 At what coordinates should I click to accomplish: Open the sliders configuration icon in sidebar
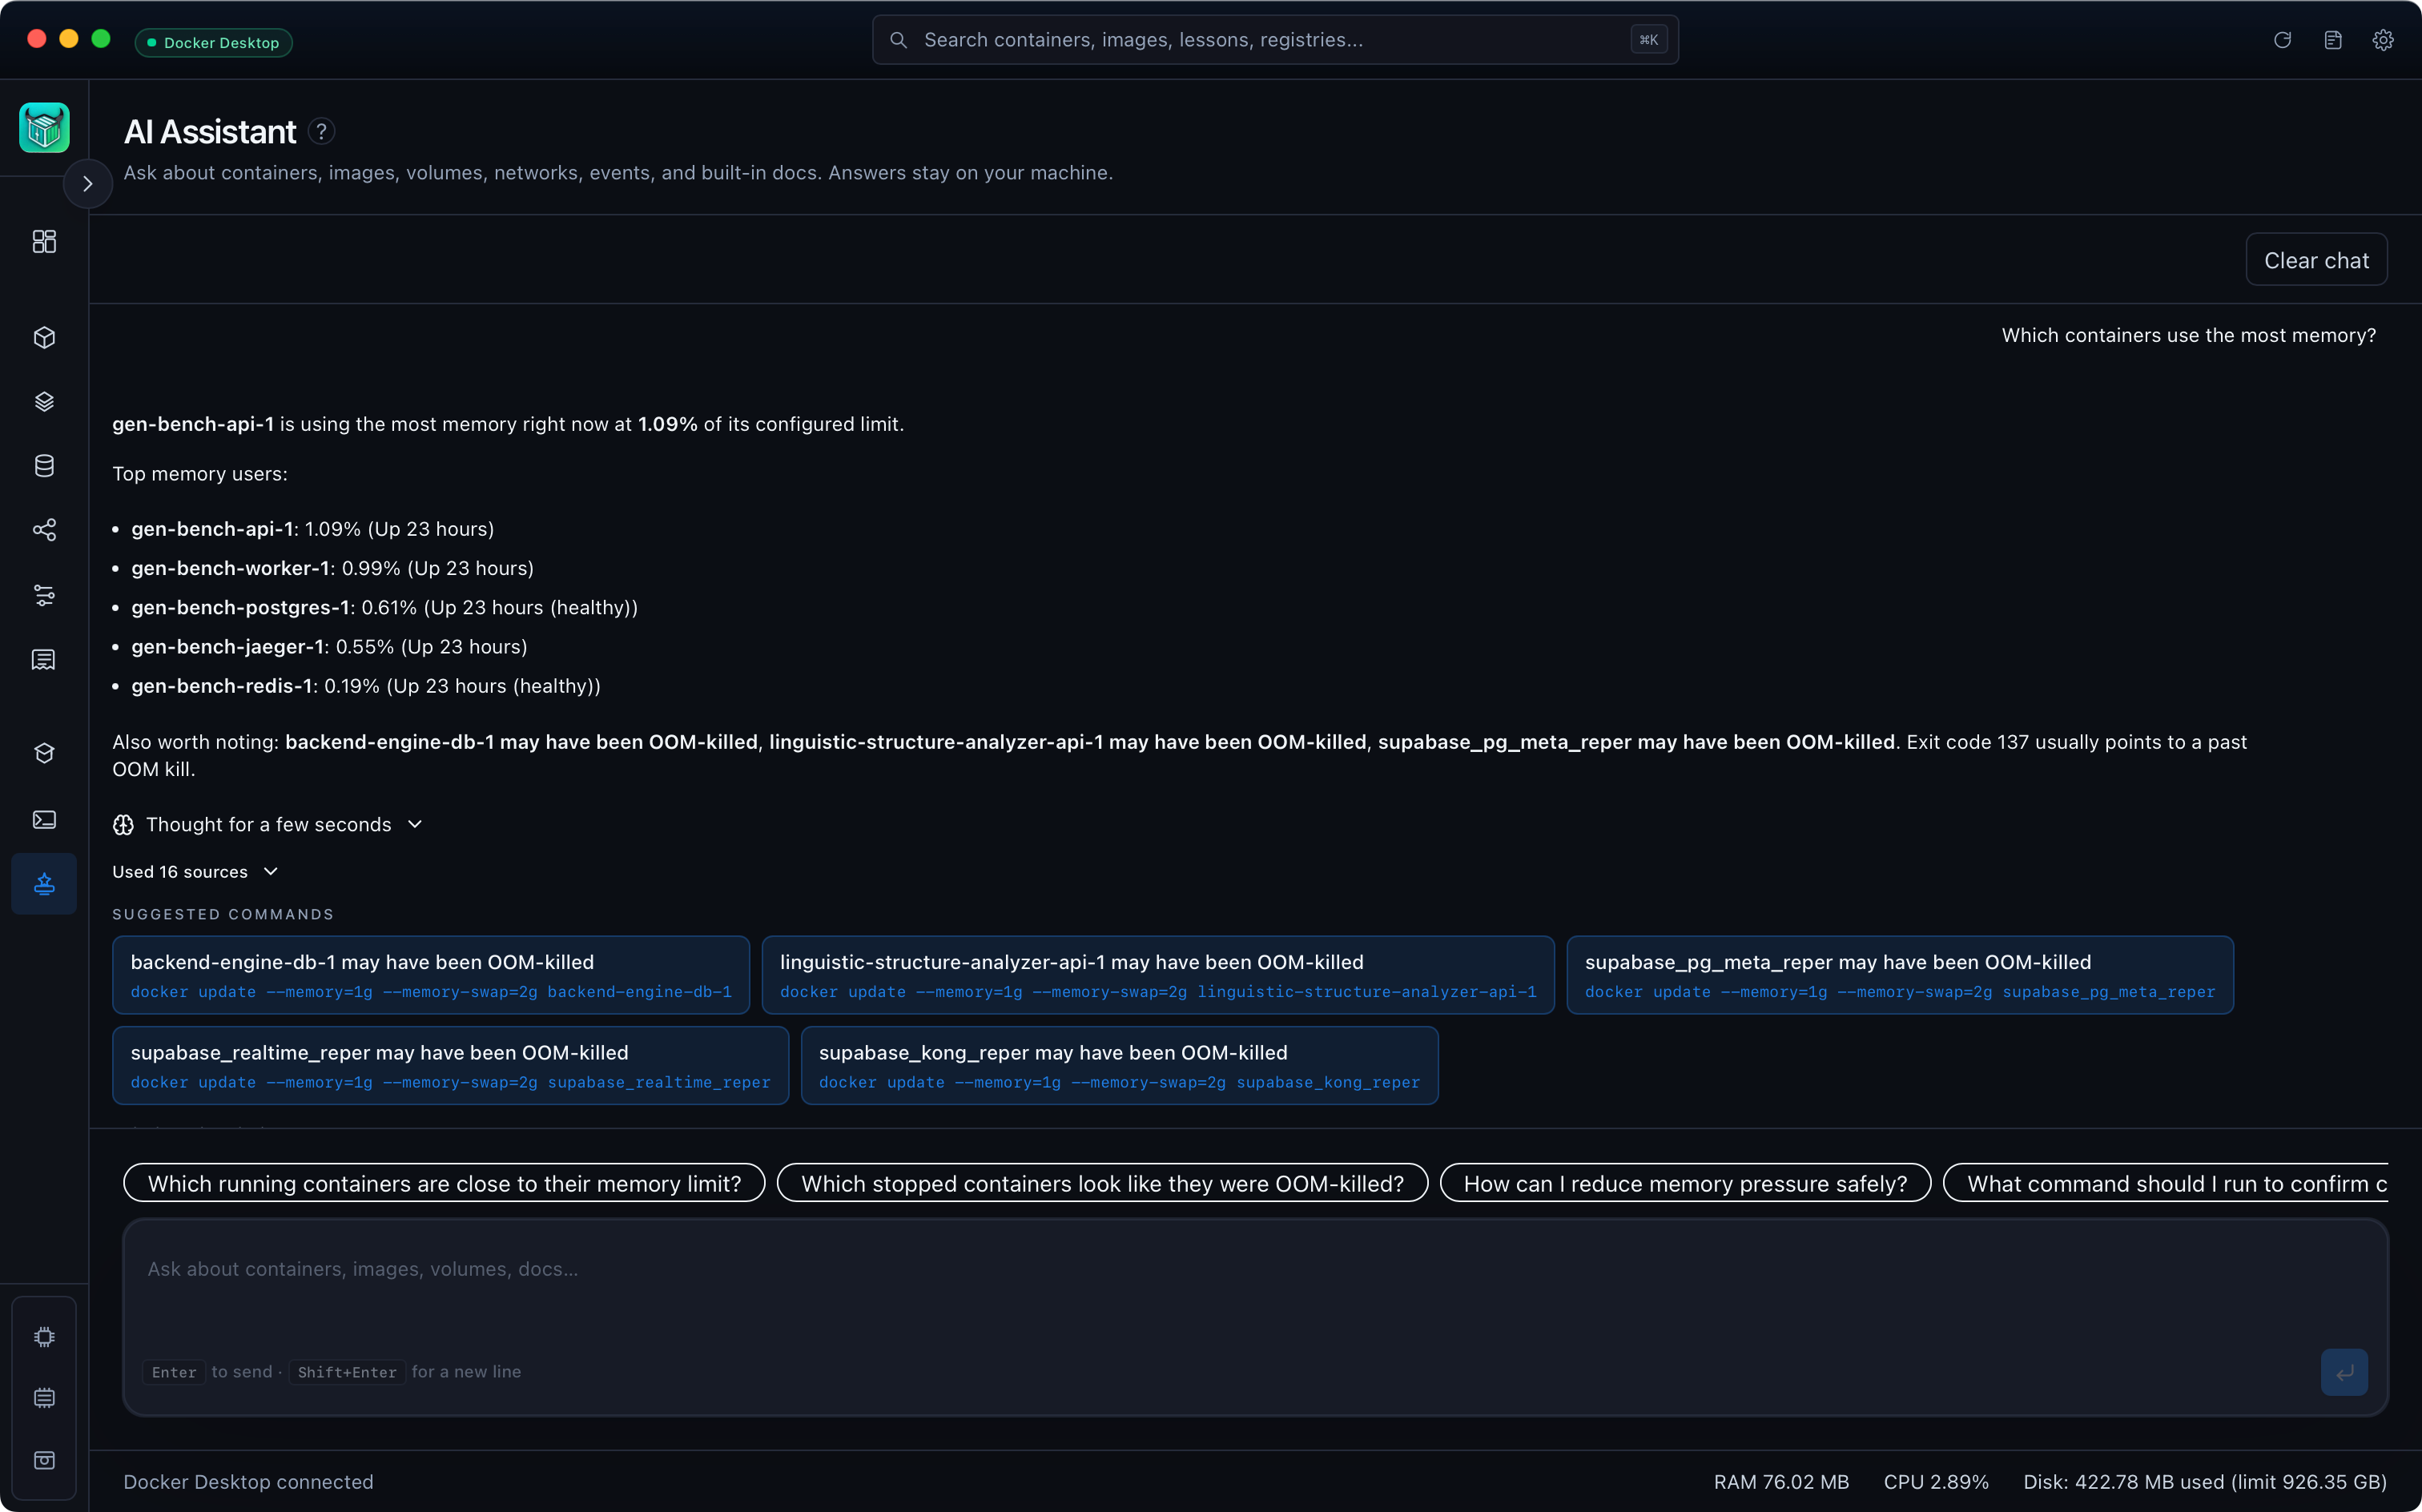tap(44, 595)
